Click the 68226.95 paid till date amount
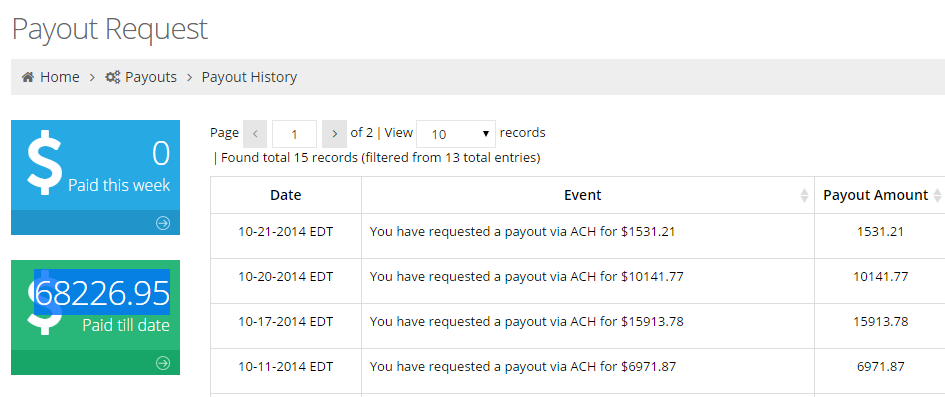The width and height of the screenshot is (945, 397). (102, 293)
